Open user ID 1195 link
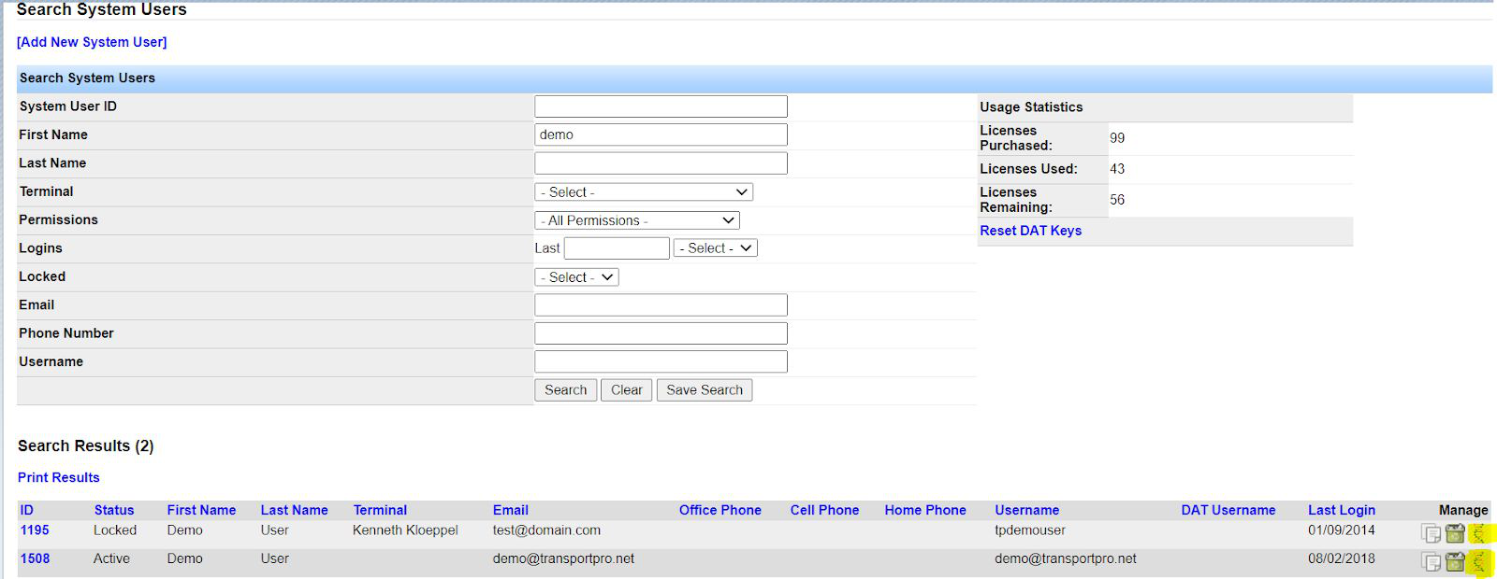The width and height of the screenshot is (1497, 579). coord(34,530)
